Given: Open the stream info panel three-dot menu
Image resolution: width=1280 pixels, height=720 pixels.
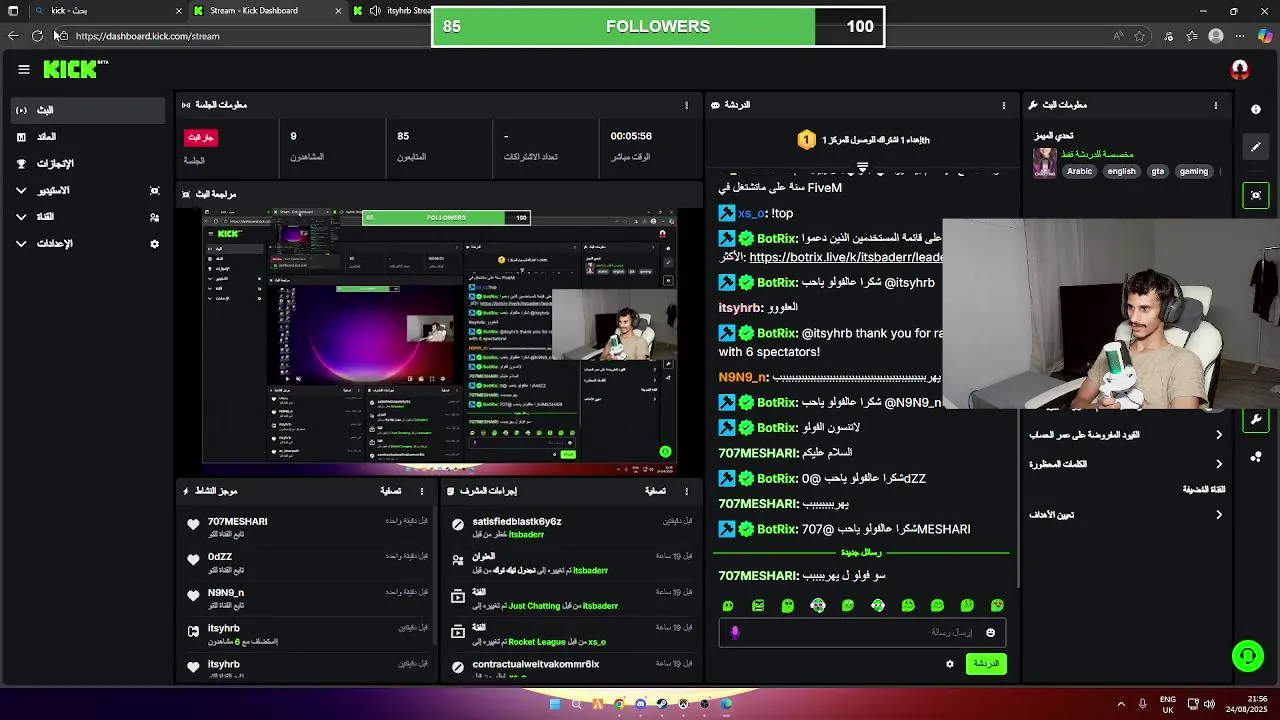Looking at the screenshot, I should [x=1216, y=105].
